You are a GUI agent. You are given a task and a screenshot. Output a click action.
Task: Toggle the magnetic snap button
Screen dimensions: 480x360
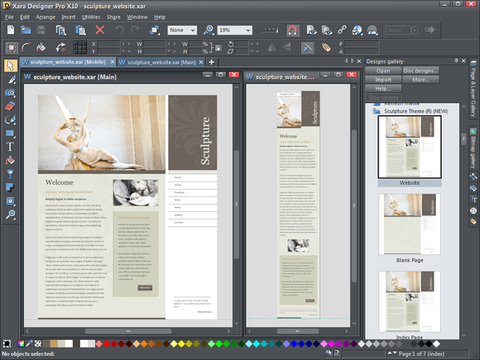tap(292, 30)
